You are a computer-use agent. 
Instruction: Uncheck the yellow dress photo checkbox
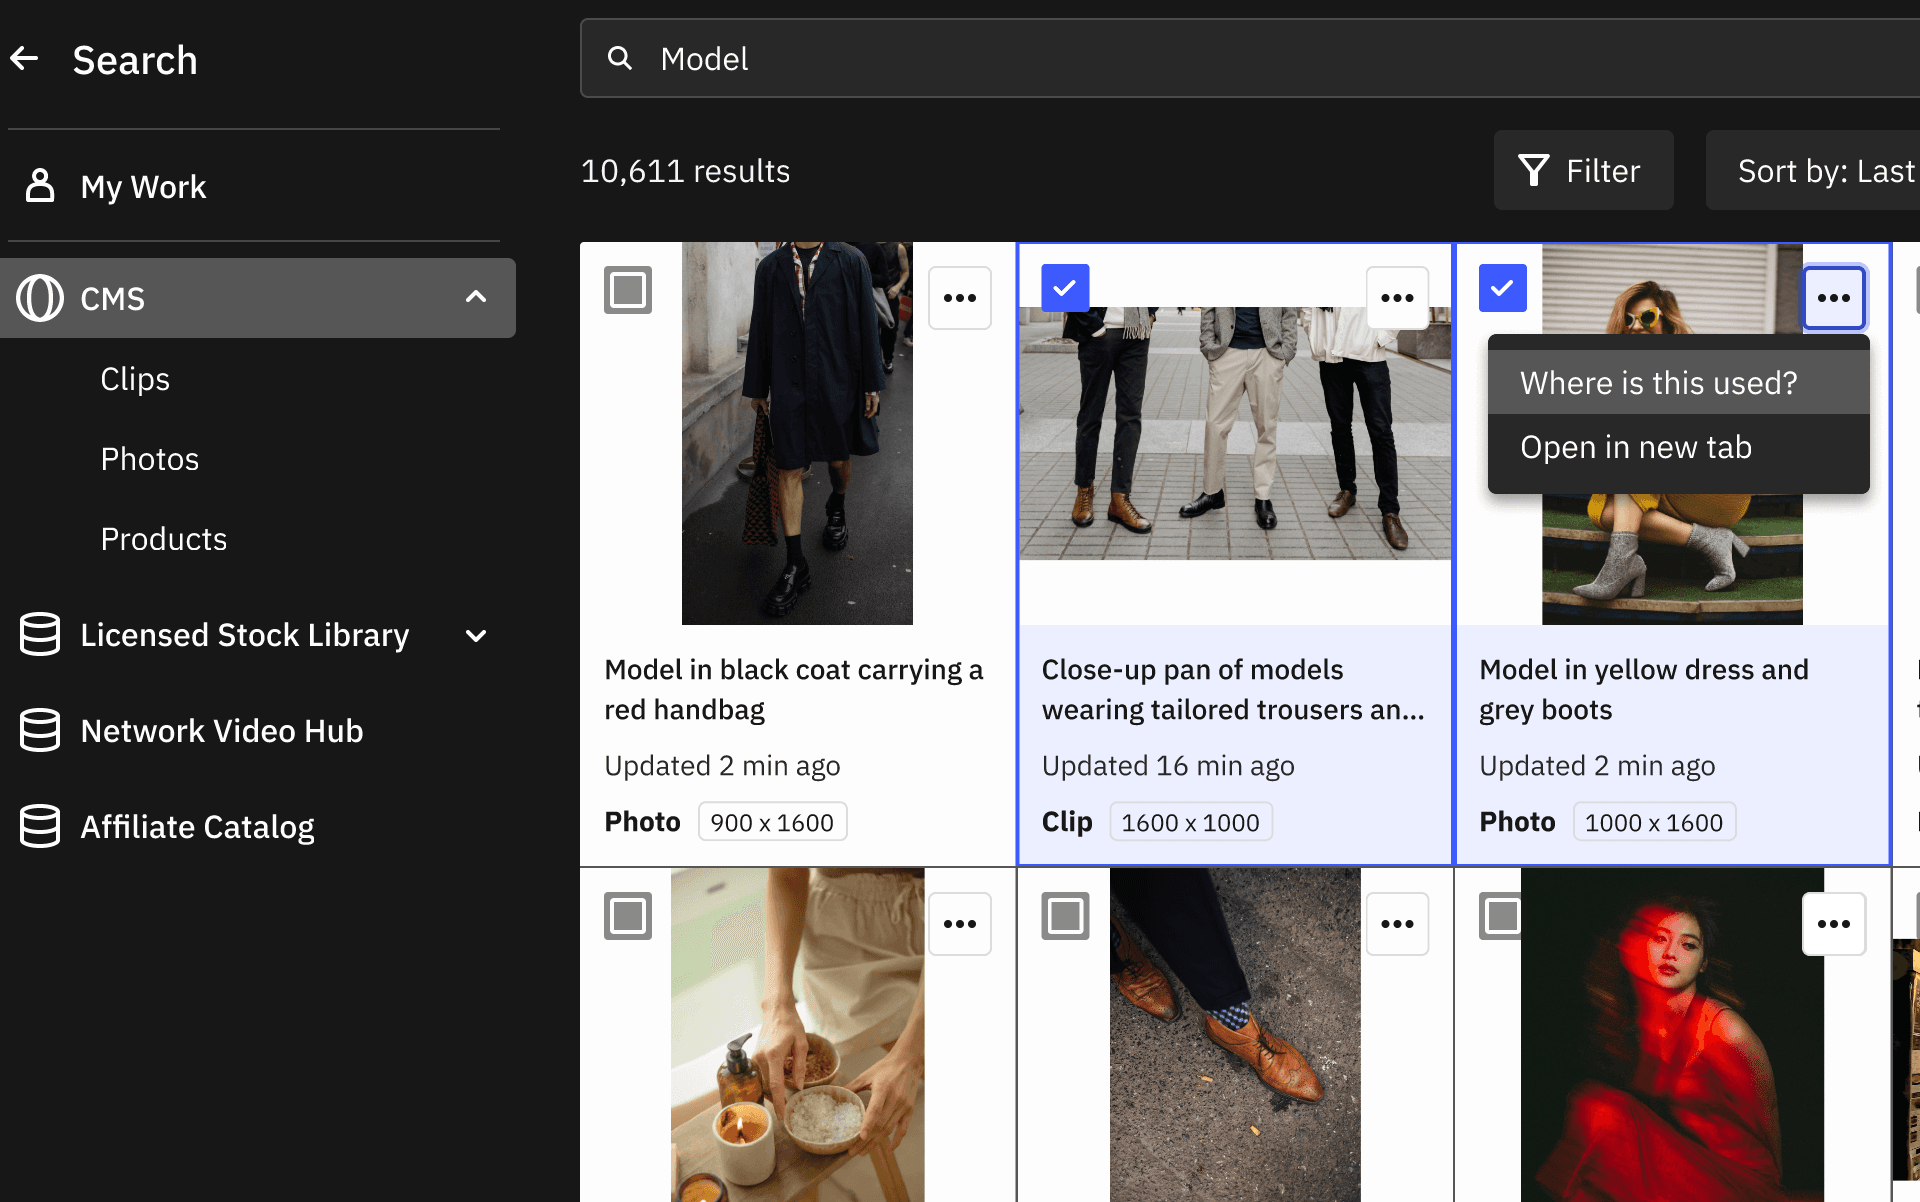[x=1503, y=288]
